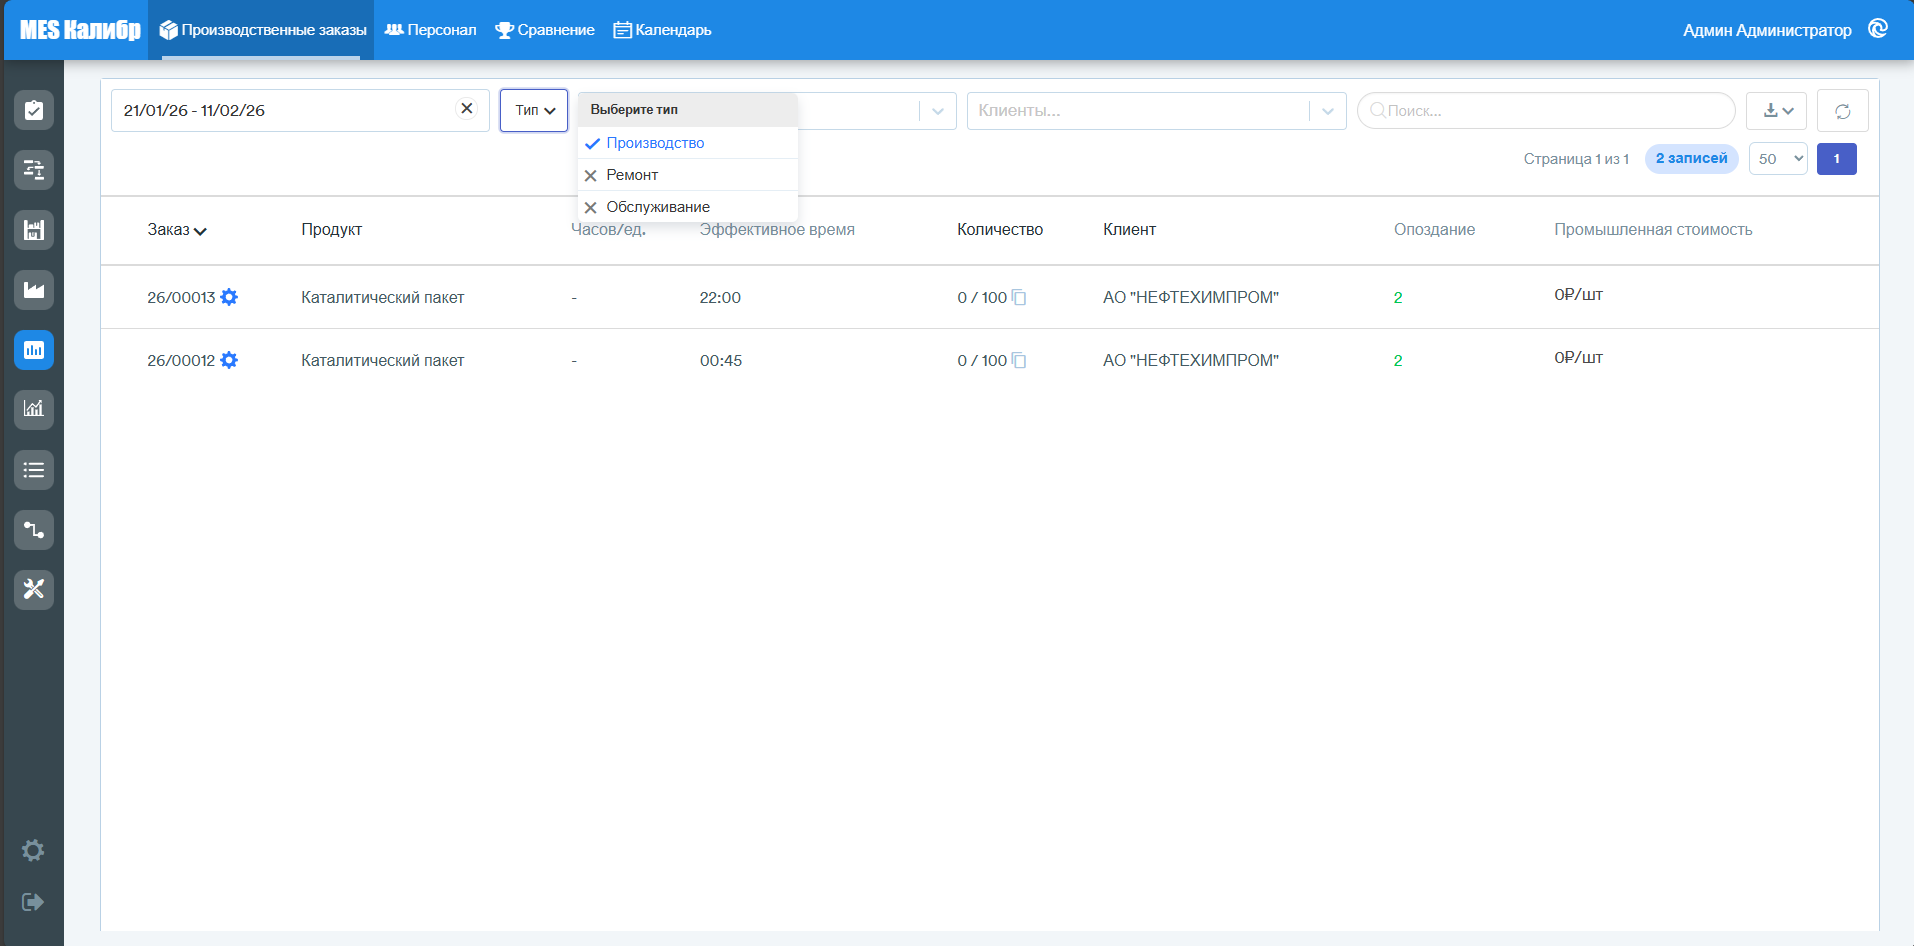Click Админ Администратор user name

(1767, 30)
